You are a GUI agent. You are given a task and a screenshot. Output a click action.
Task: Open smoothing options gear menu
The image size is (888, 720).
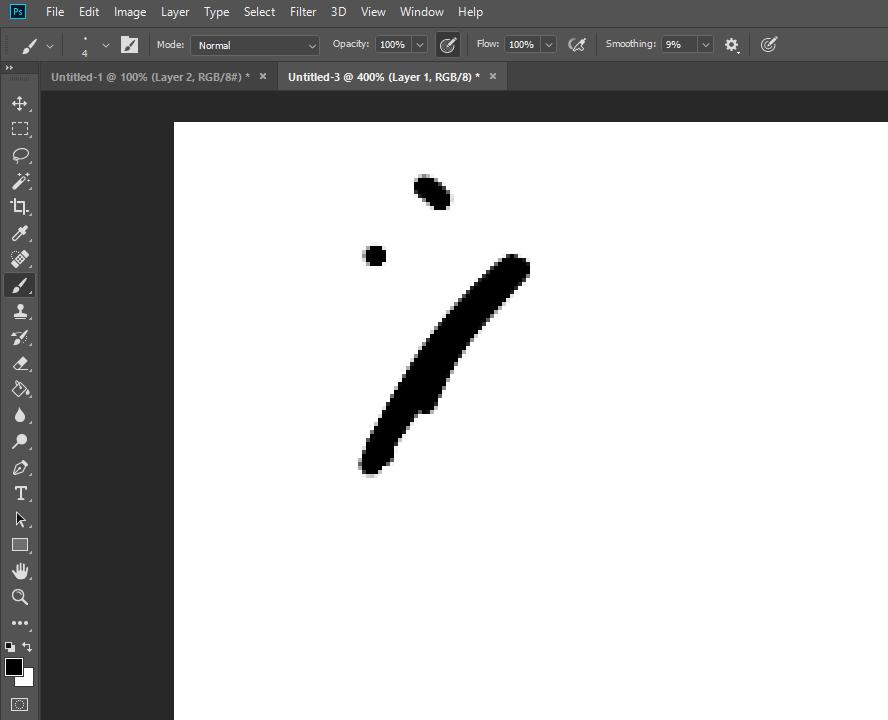(x=732, y=45)
